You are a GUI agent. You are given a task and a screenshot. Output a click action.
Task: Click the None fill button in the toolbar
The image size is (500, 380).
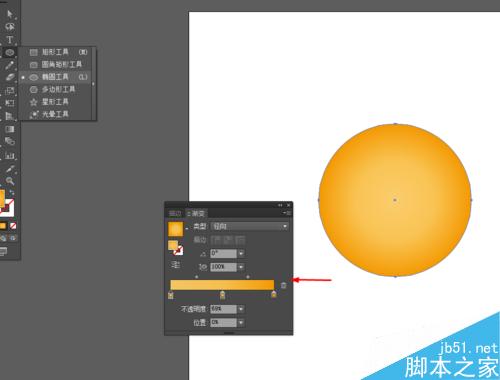click(x=13, y=226)
